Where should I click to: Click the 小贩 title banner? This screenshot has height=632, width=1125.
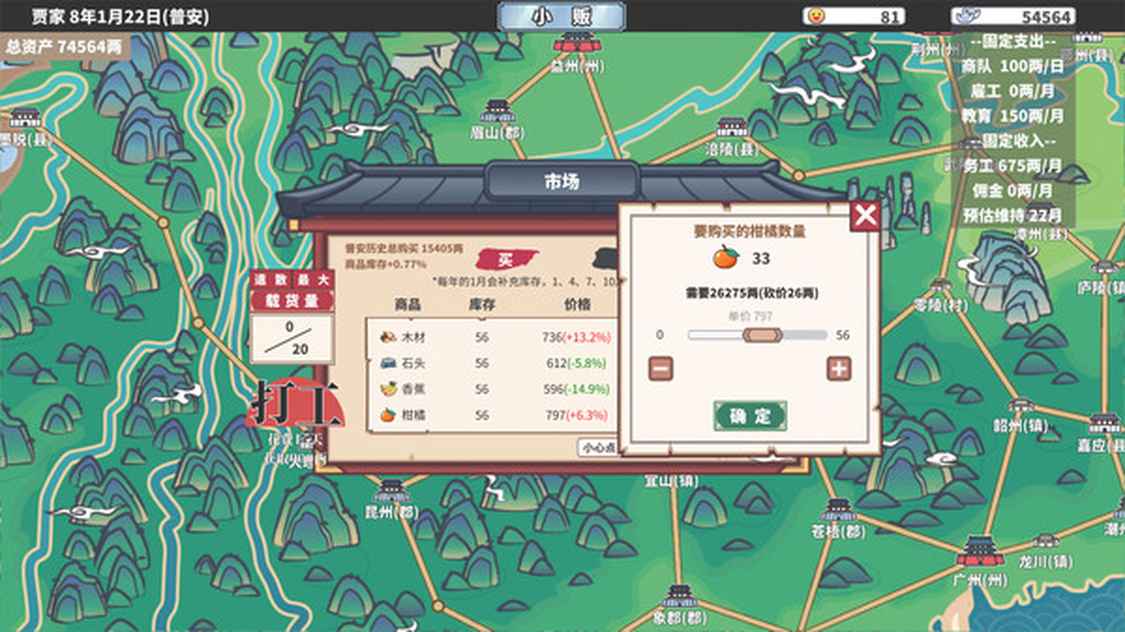(561, 16)
